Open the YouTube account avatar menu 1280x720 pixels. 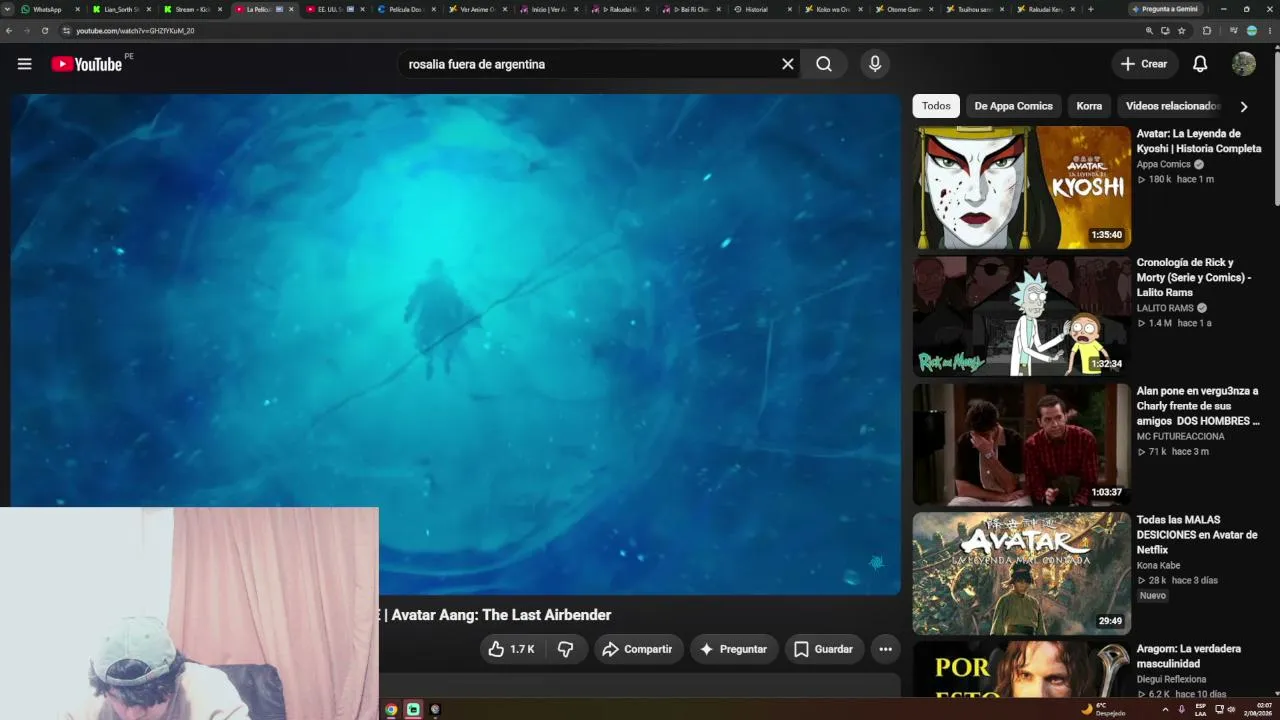click(1244, 64)
